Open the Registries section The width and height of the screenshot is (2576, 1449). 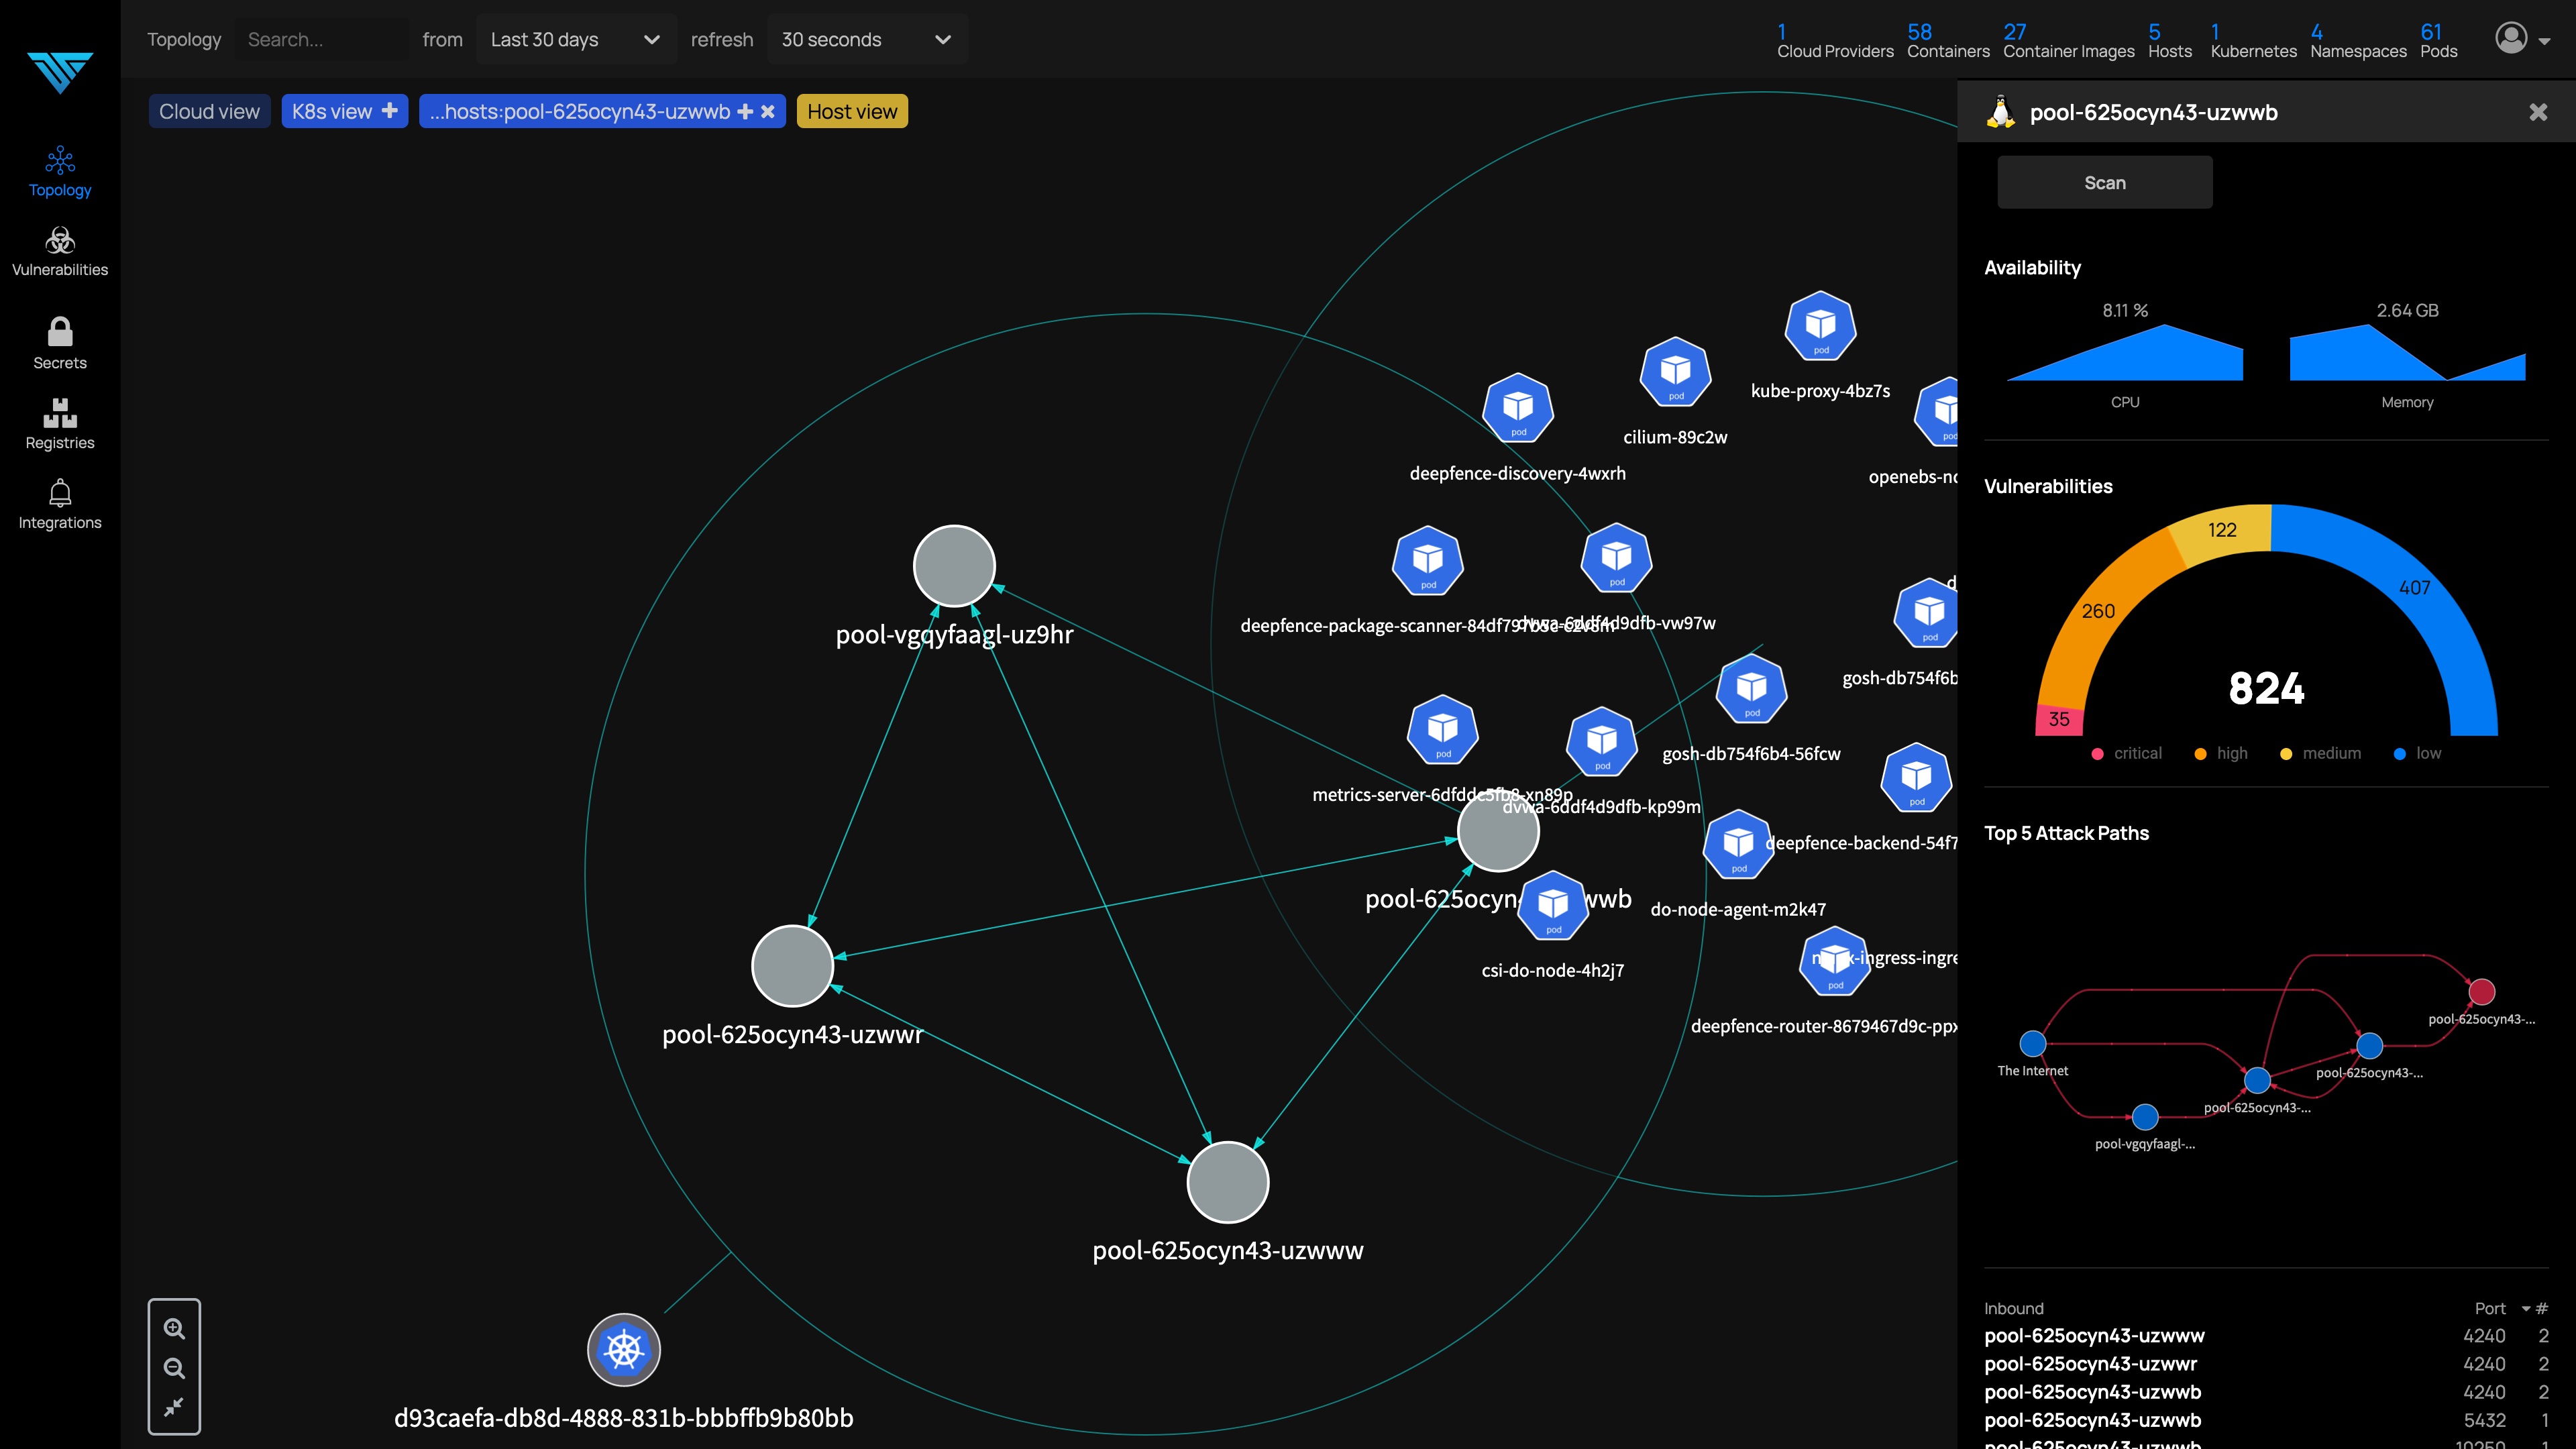(60, 424)
